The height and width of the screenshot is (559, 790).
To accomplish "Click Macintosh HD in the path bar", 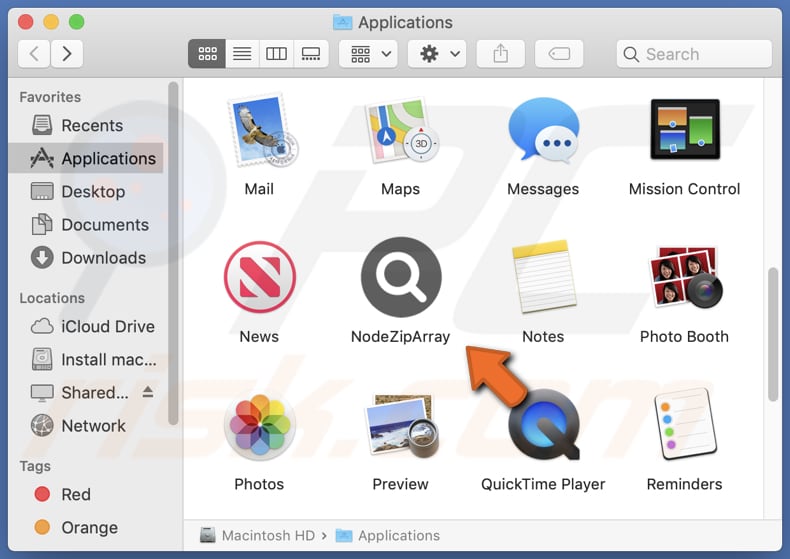I will (x=257, y=535).
